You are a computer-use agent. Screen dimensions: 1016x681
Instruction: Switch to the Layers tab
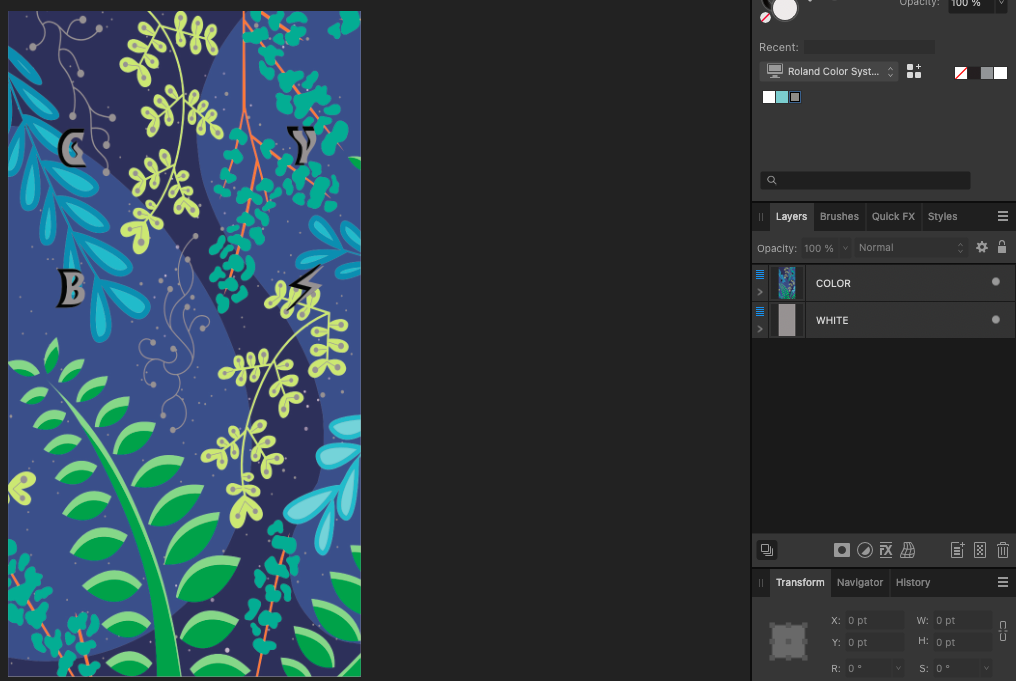(x=791, y=216)
